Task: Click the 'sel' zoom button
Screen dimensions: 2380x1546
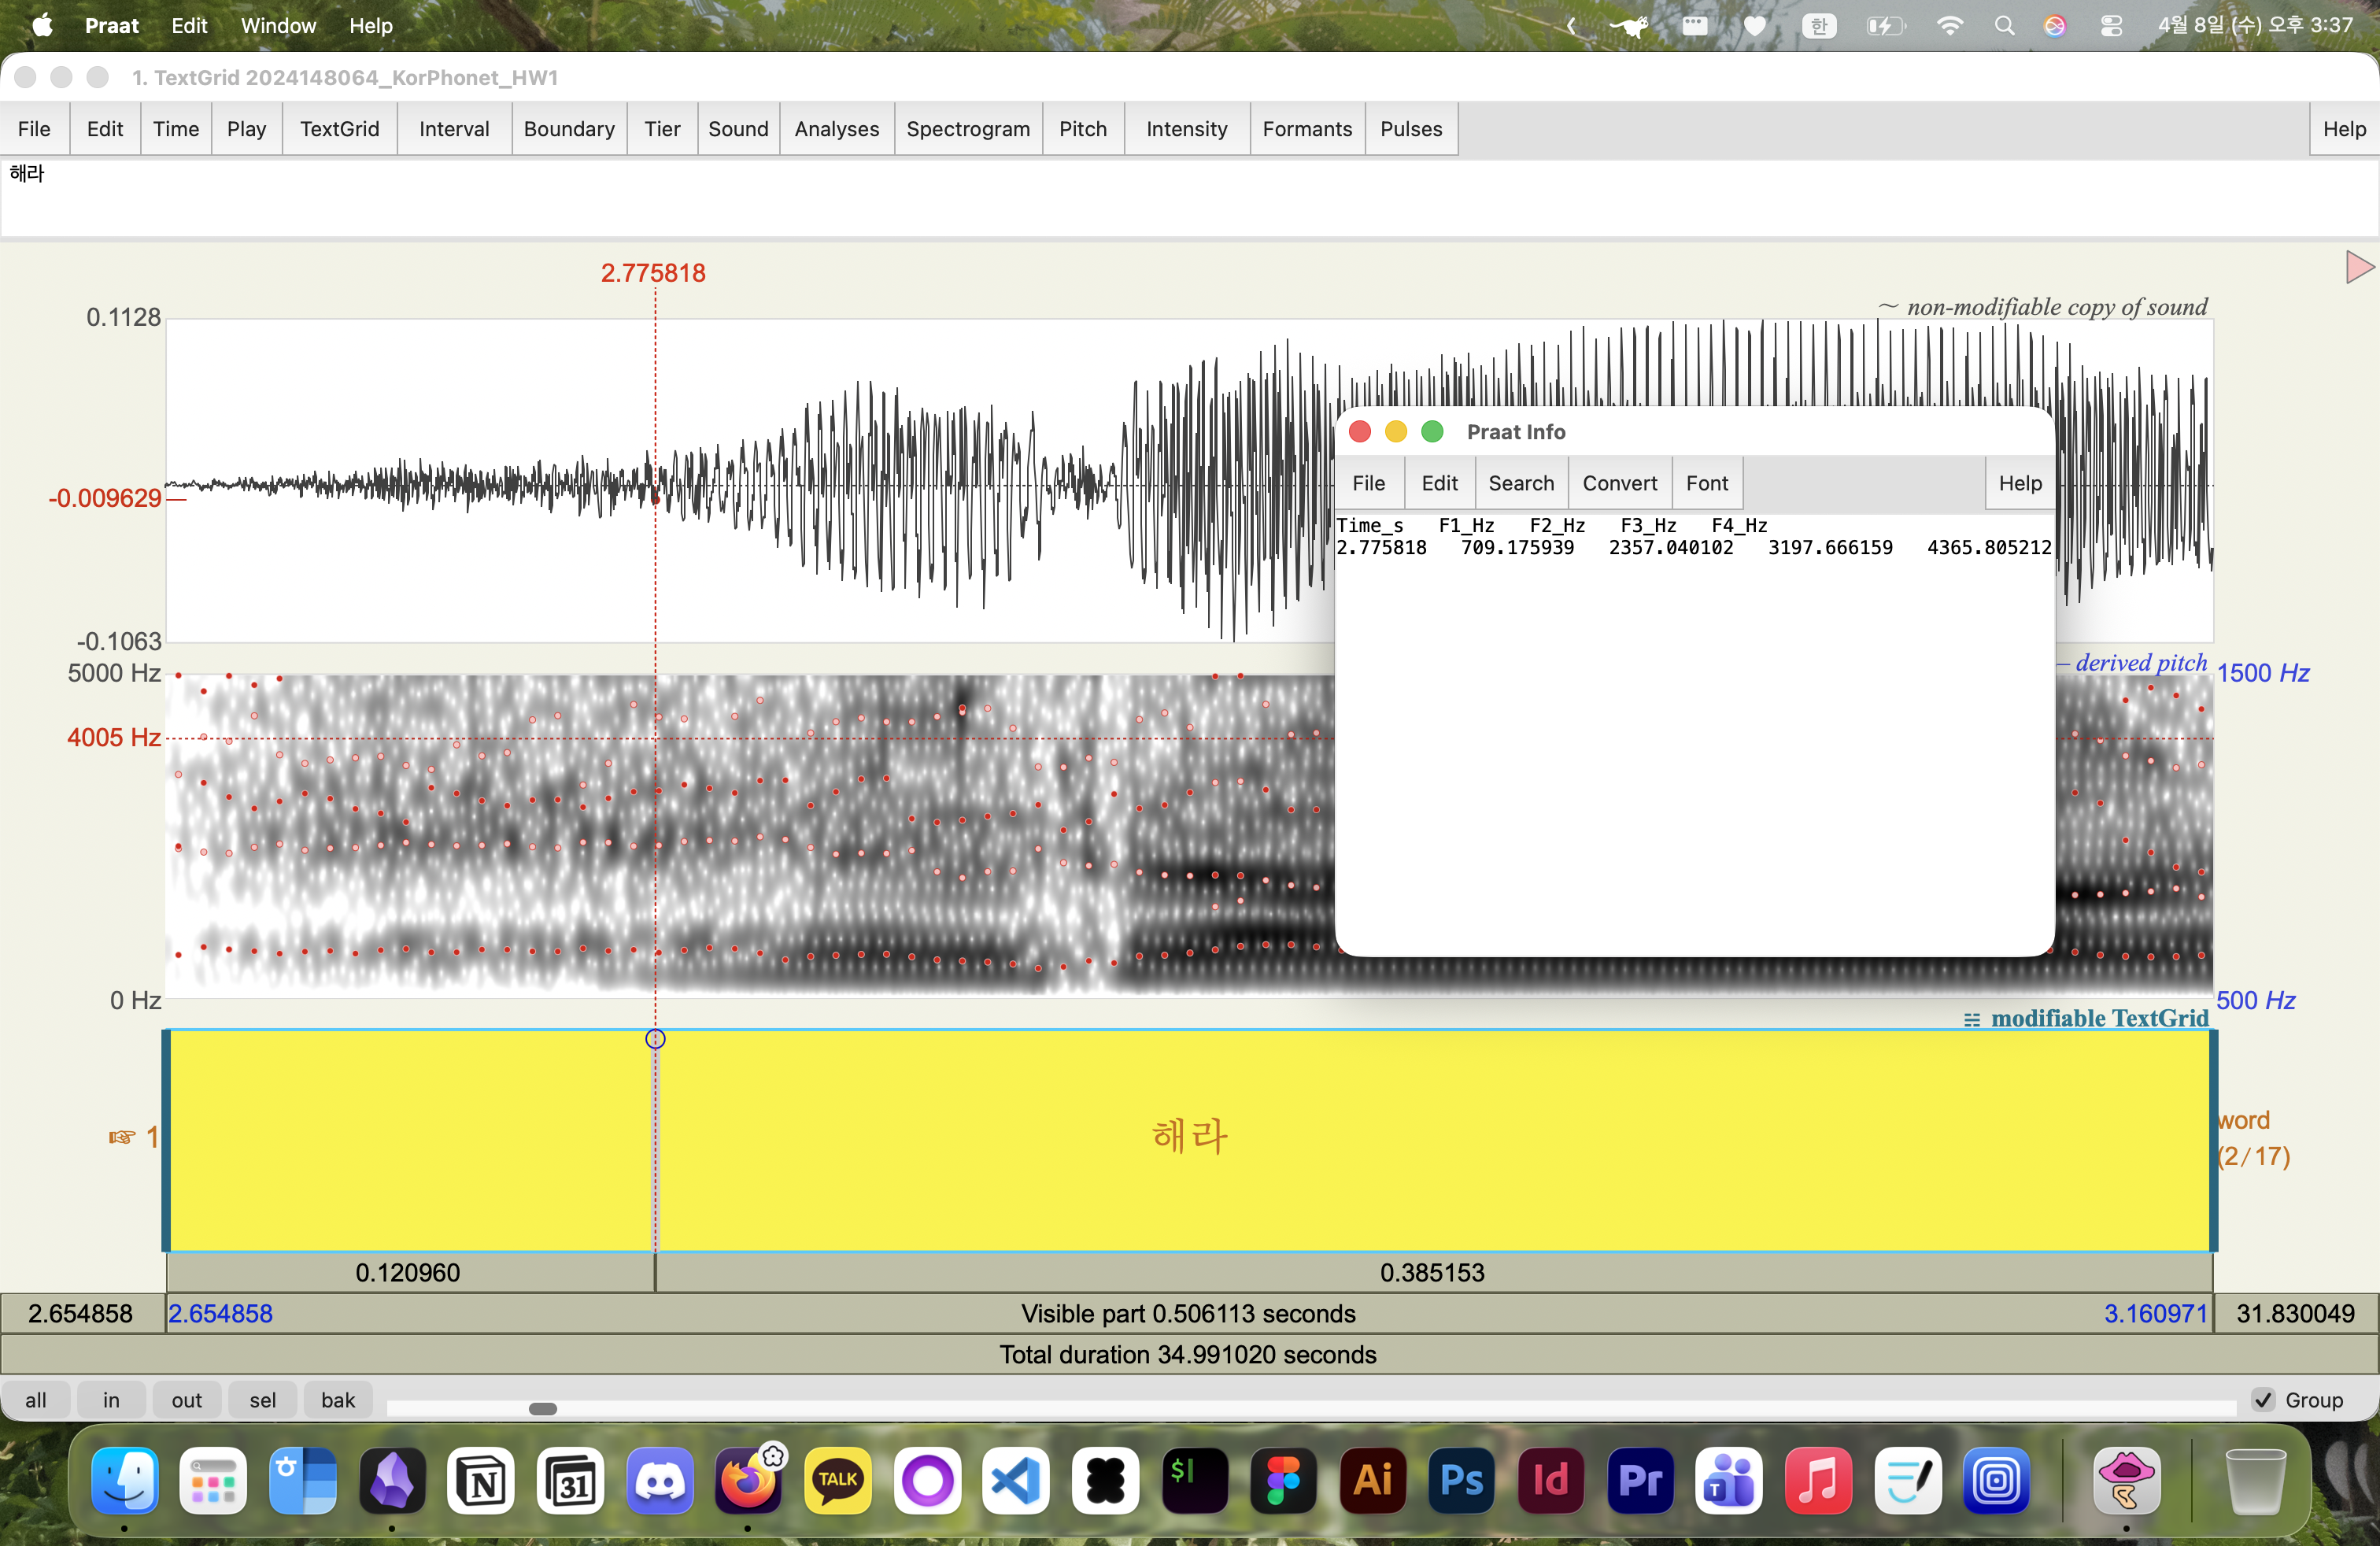Action: pyautogui.click(x=262, y=1400)
